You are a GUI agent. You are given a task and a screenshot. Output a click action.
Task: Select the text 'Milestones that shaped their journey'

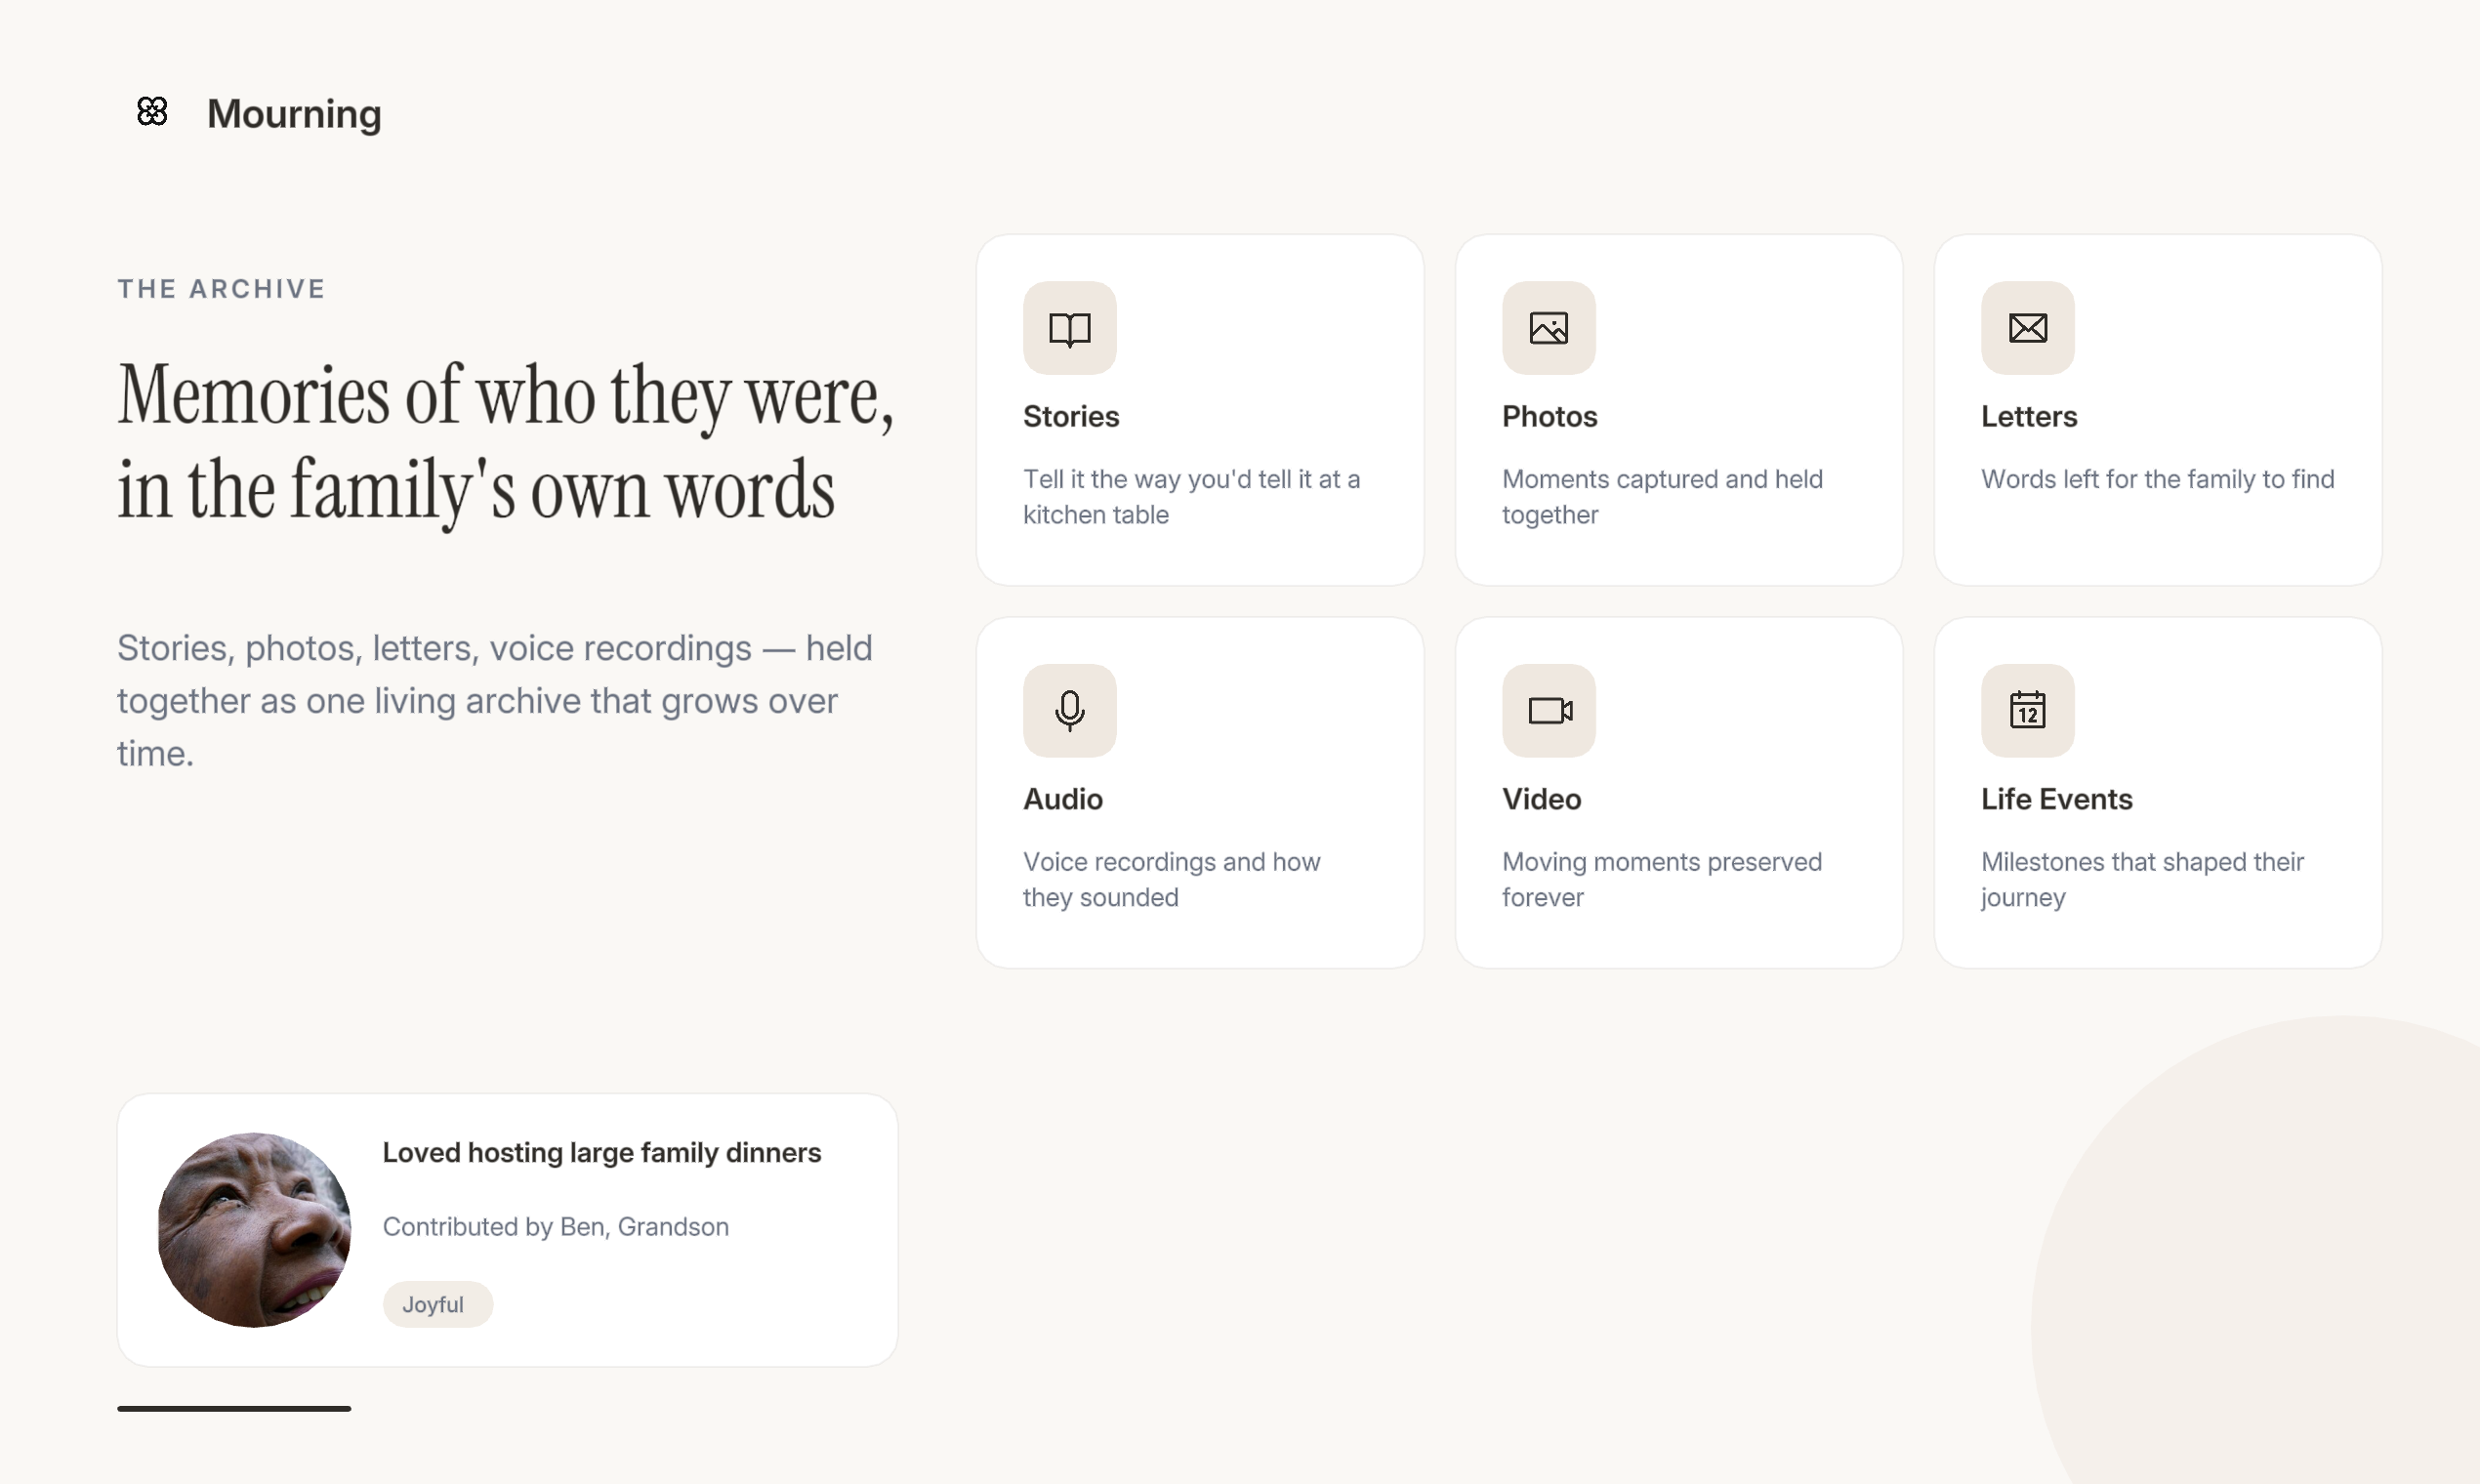[2142, 880]
